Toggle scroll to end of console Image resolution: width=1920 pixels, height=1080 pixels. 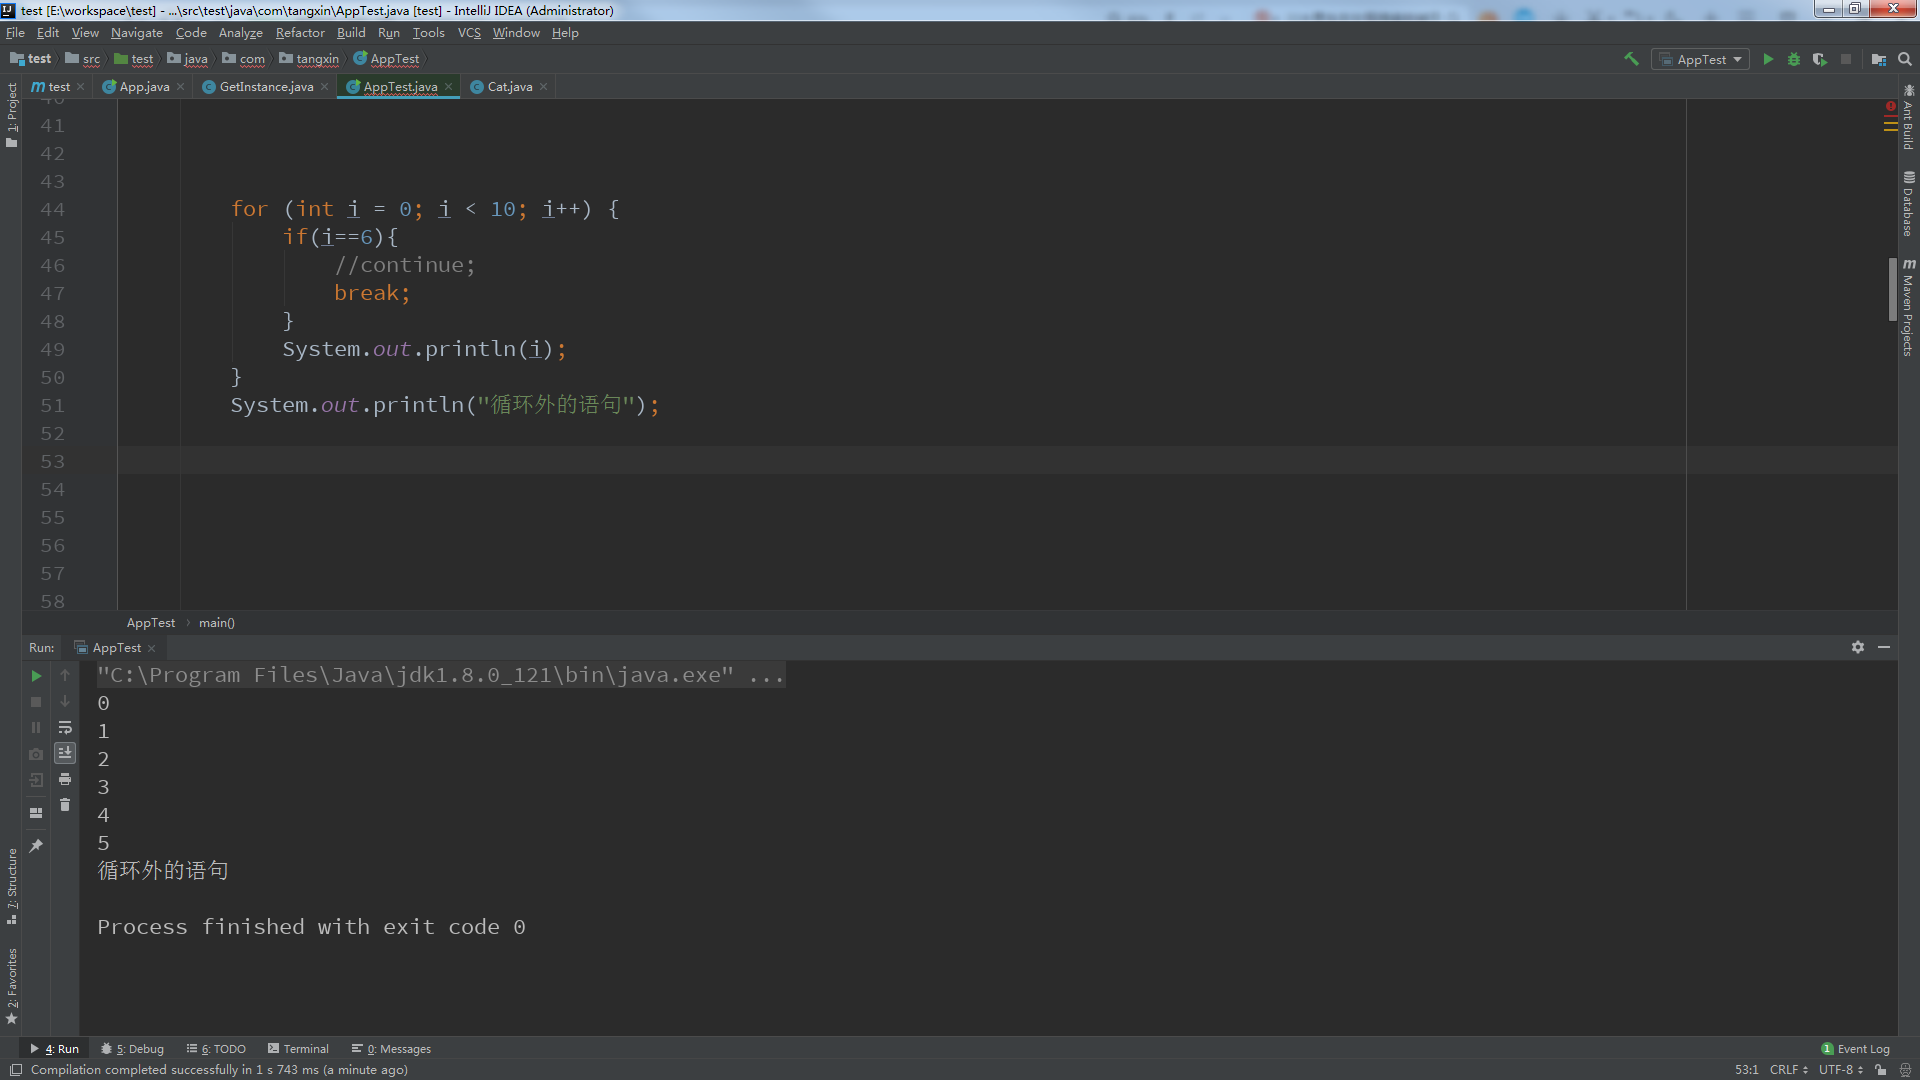click(x=65, y=753)
